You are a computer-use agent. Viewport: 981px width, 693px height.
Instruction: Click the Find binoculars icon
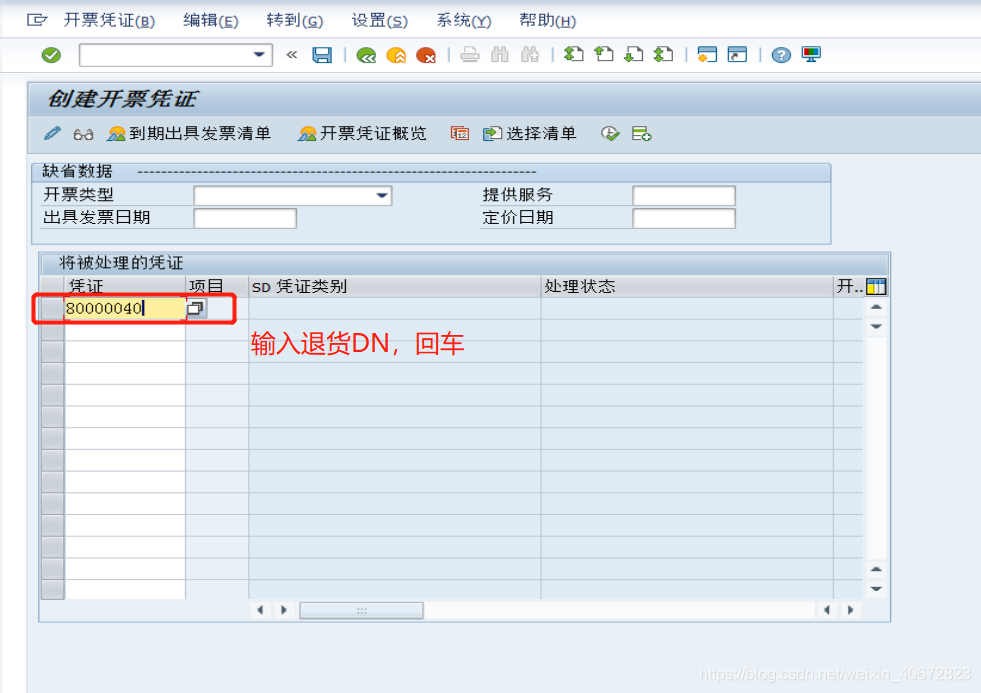(x=500, y=55)
